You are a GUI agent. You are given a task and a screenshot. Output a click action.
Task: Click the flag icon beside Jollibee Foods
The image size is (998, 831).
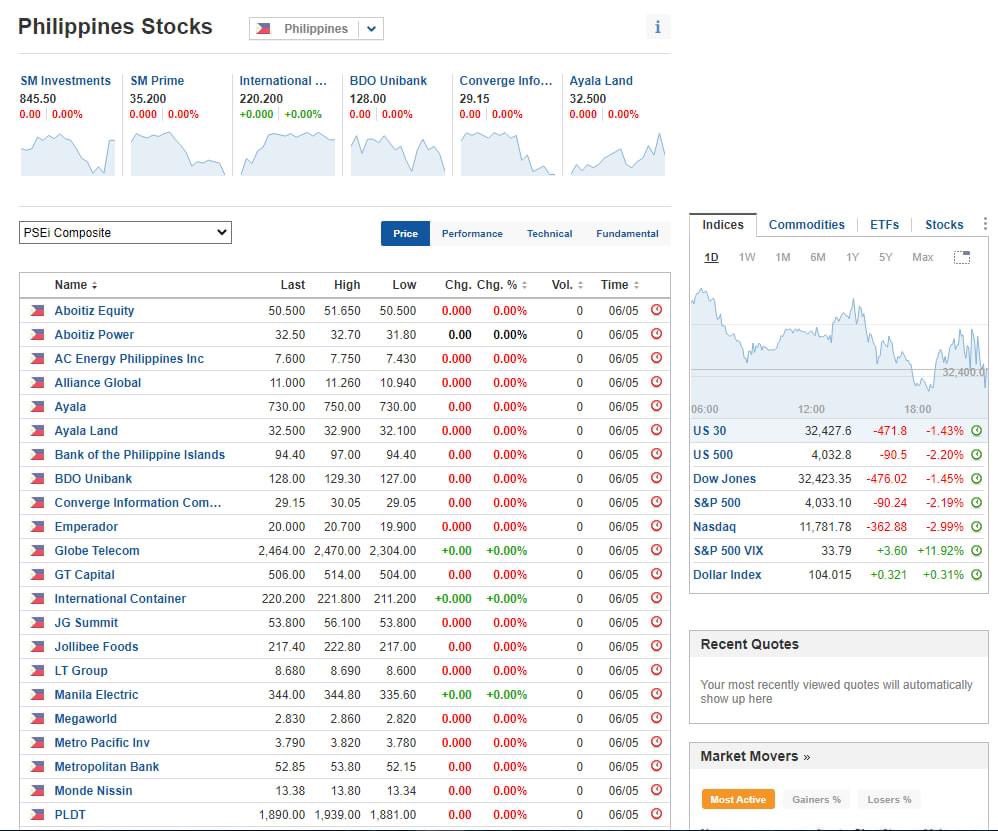tap(38, 646)
